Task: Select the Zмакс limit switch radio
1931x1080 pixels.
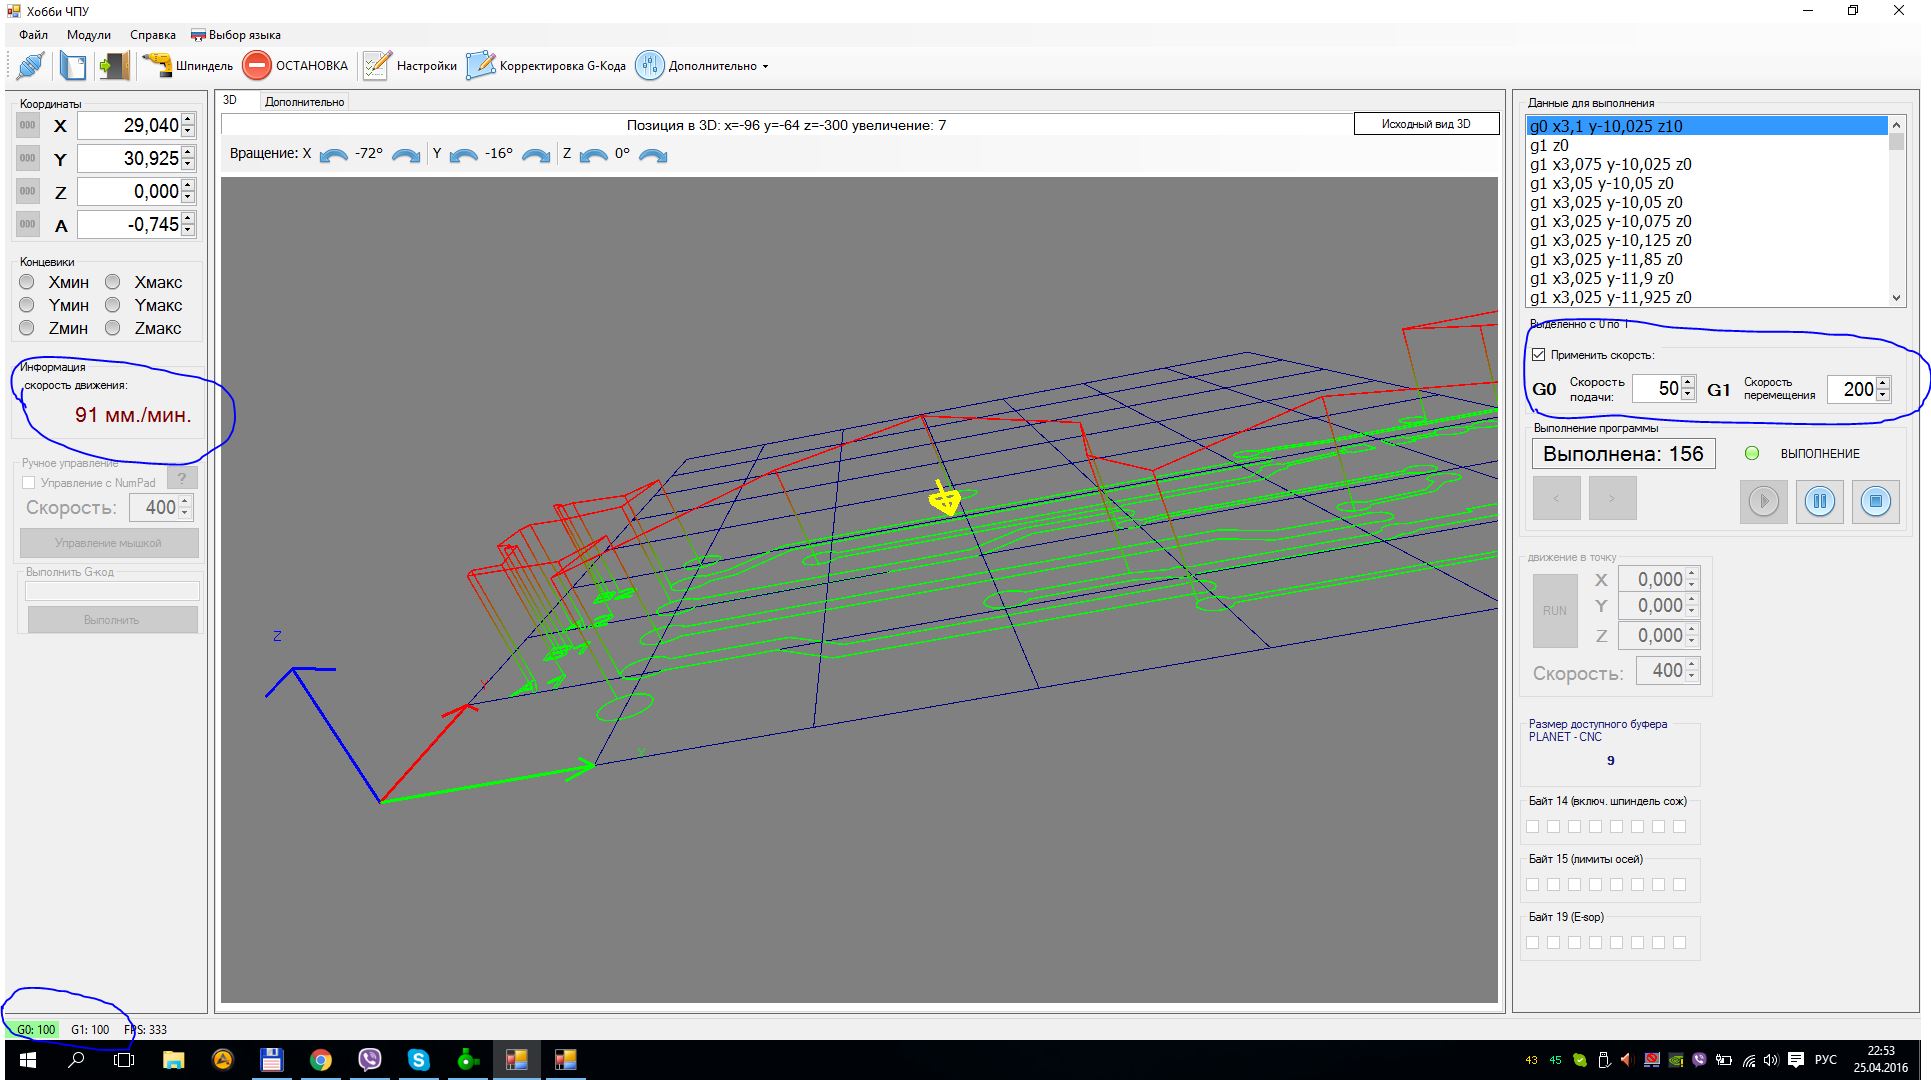Action: click(113, 328)
